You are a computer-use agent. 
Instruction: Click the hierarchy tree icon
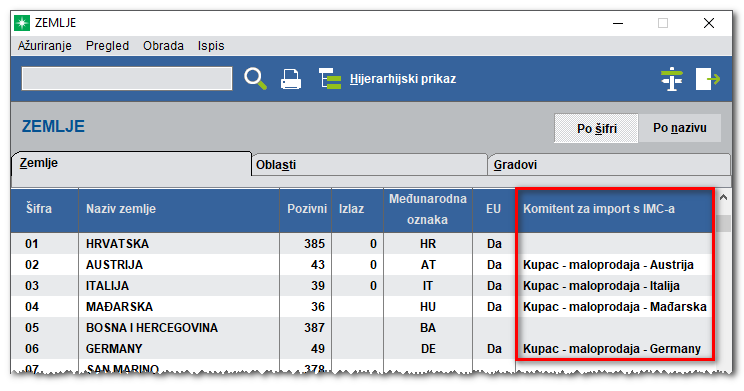(330, 79)
